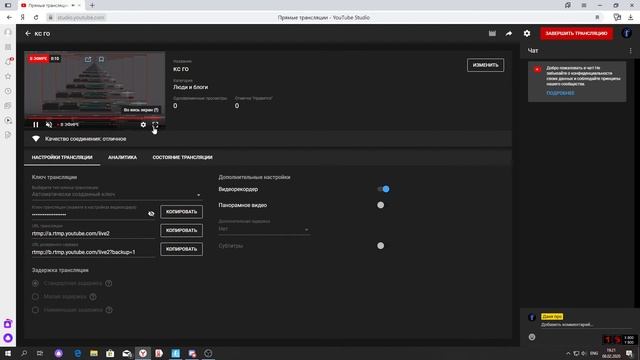Copy the backup server URL
640x360 pixels.
[x=182, y=249]
